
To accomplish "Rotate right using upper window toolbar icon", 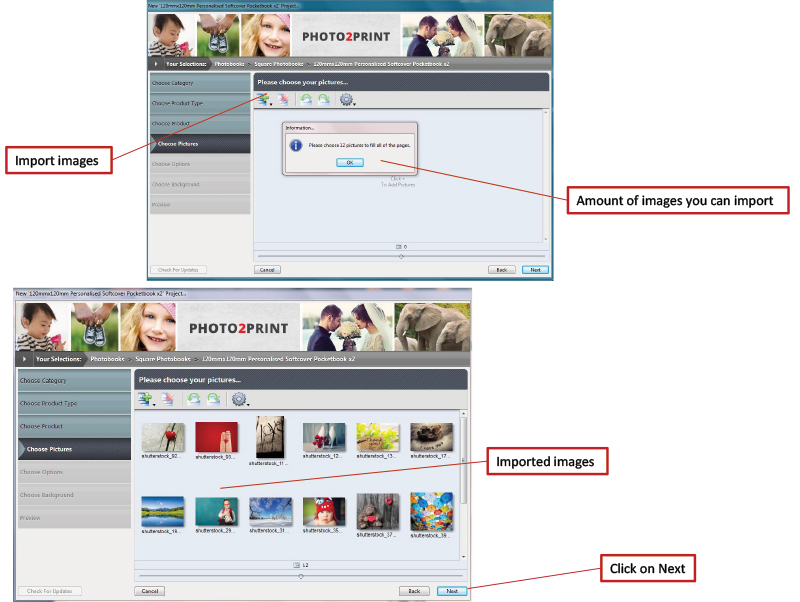I will (324, 99).
